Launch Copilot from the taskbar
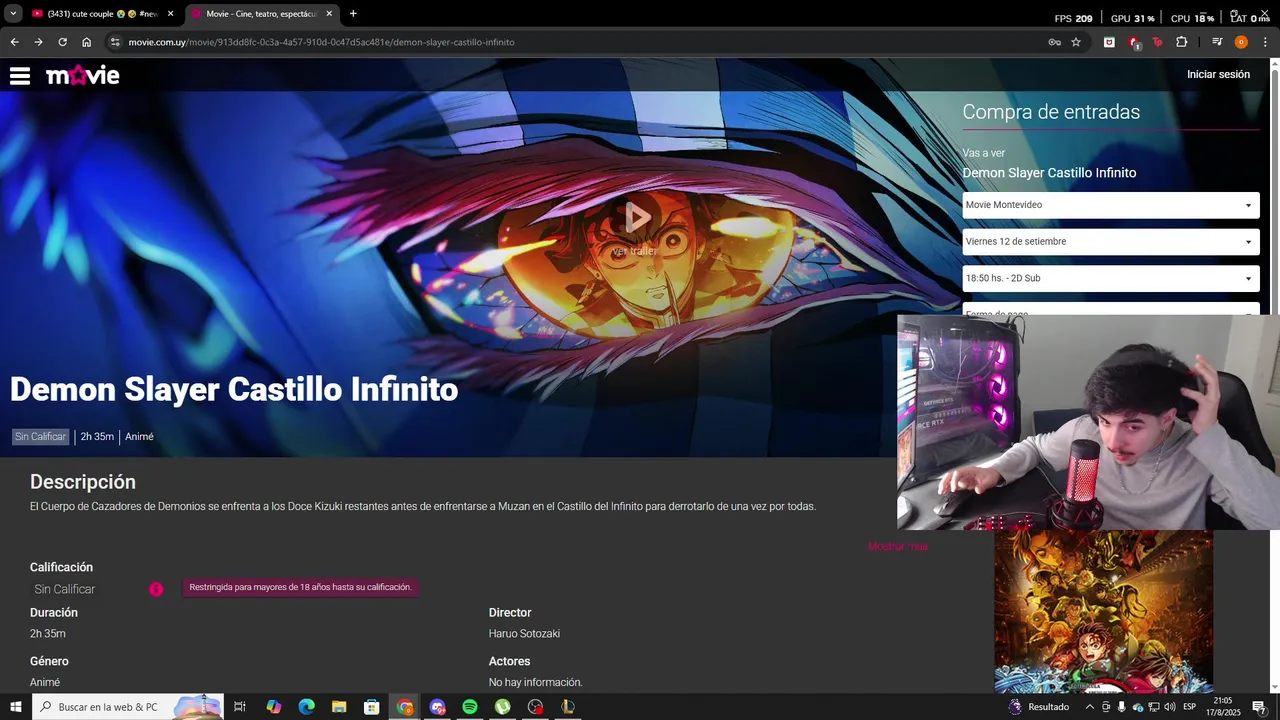Image resolution: width=1280 pixels, height=720 pixels. pos(274,707)
